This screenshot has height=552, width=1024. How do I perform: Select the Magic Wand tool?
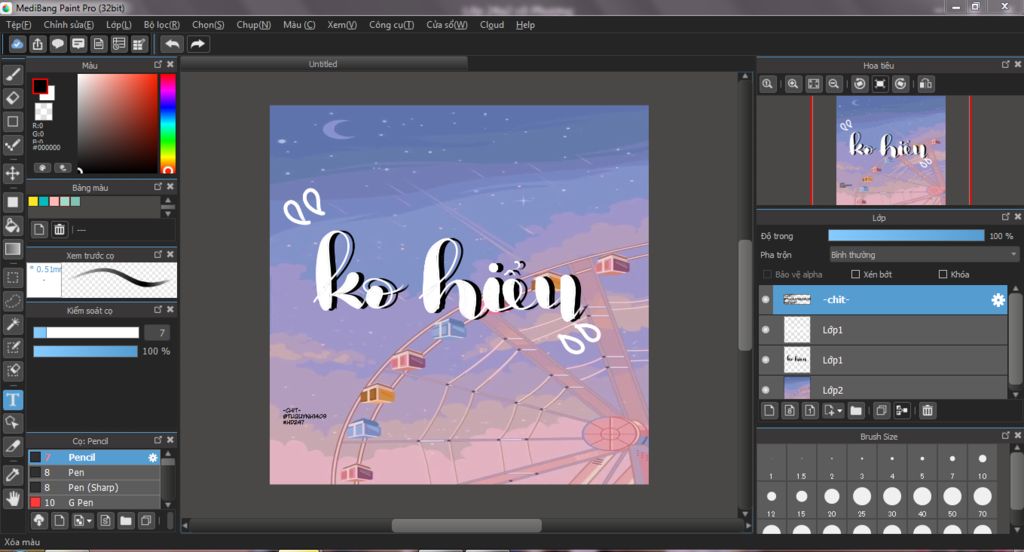point(12,324)
